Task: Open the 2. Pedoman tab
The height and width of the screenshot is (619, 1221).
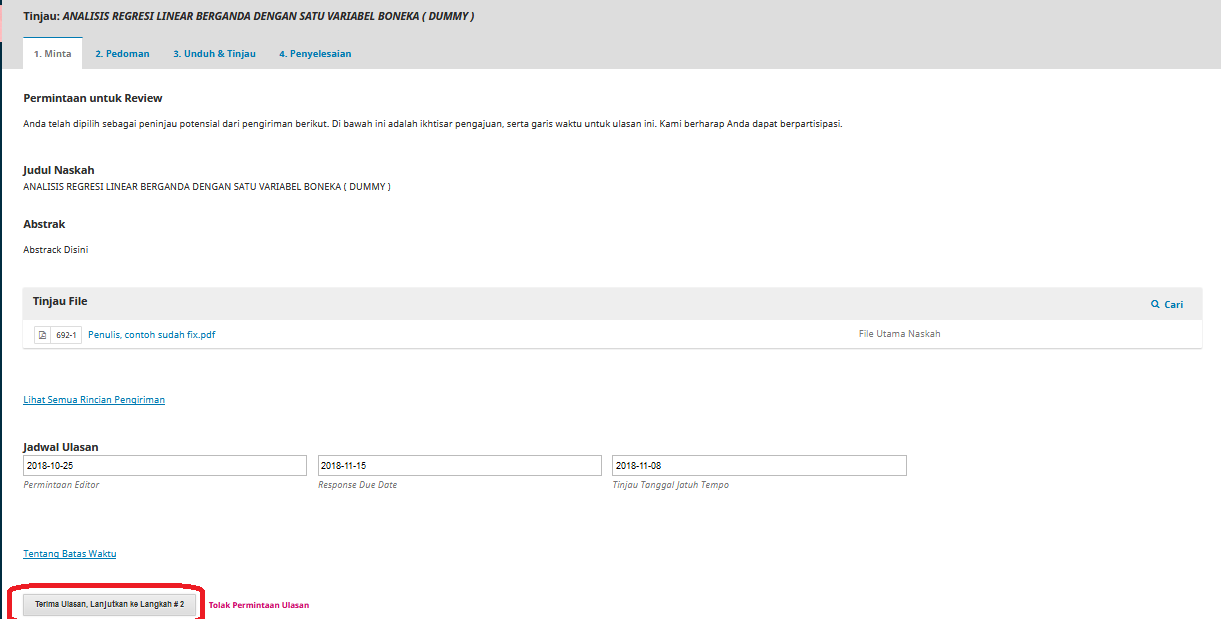Action: click(x=122, y=54)
